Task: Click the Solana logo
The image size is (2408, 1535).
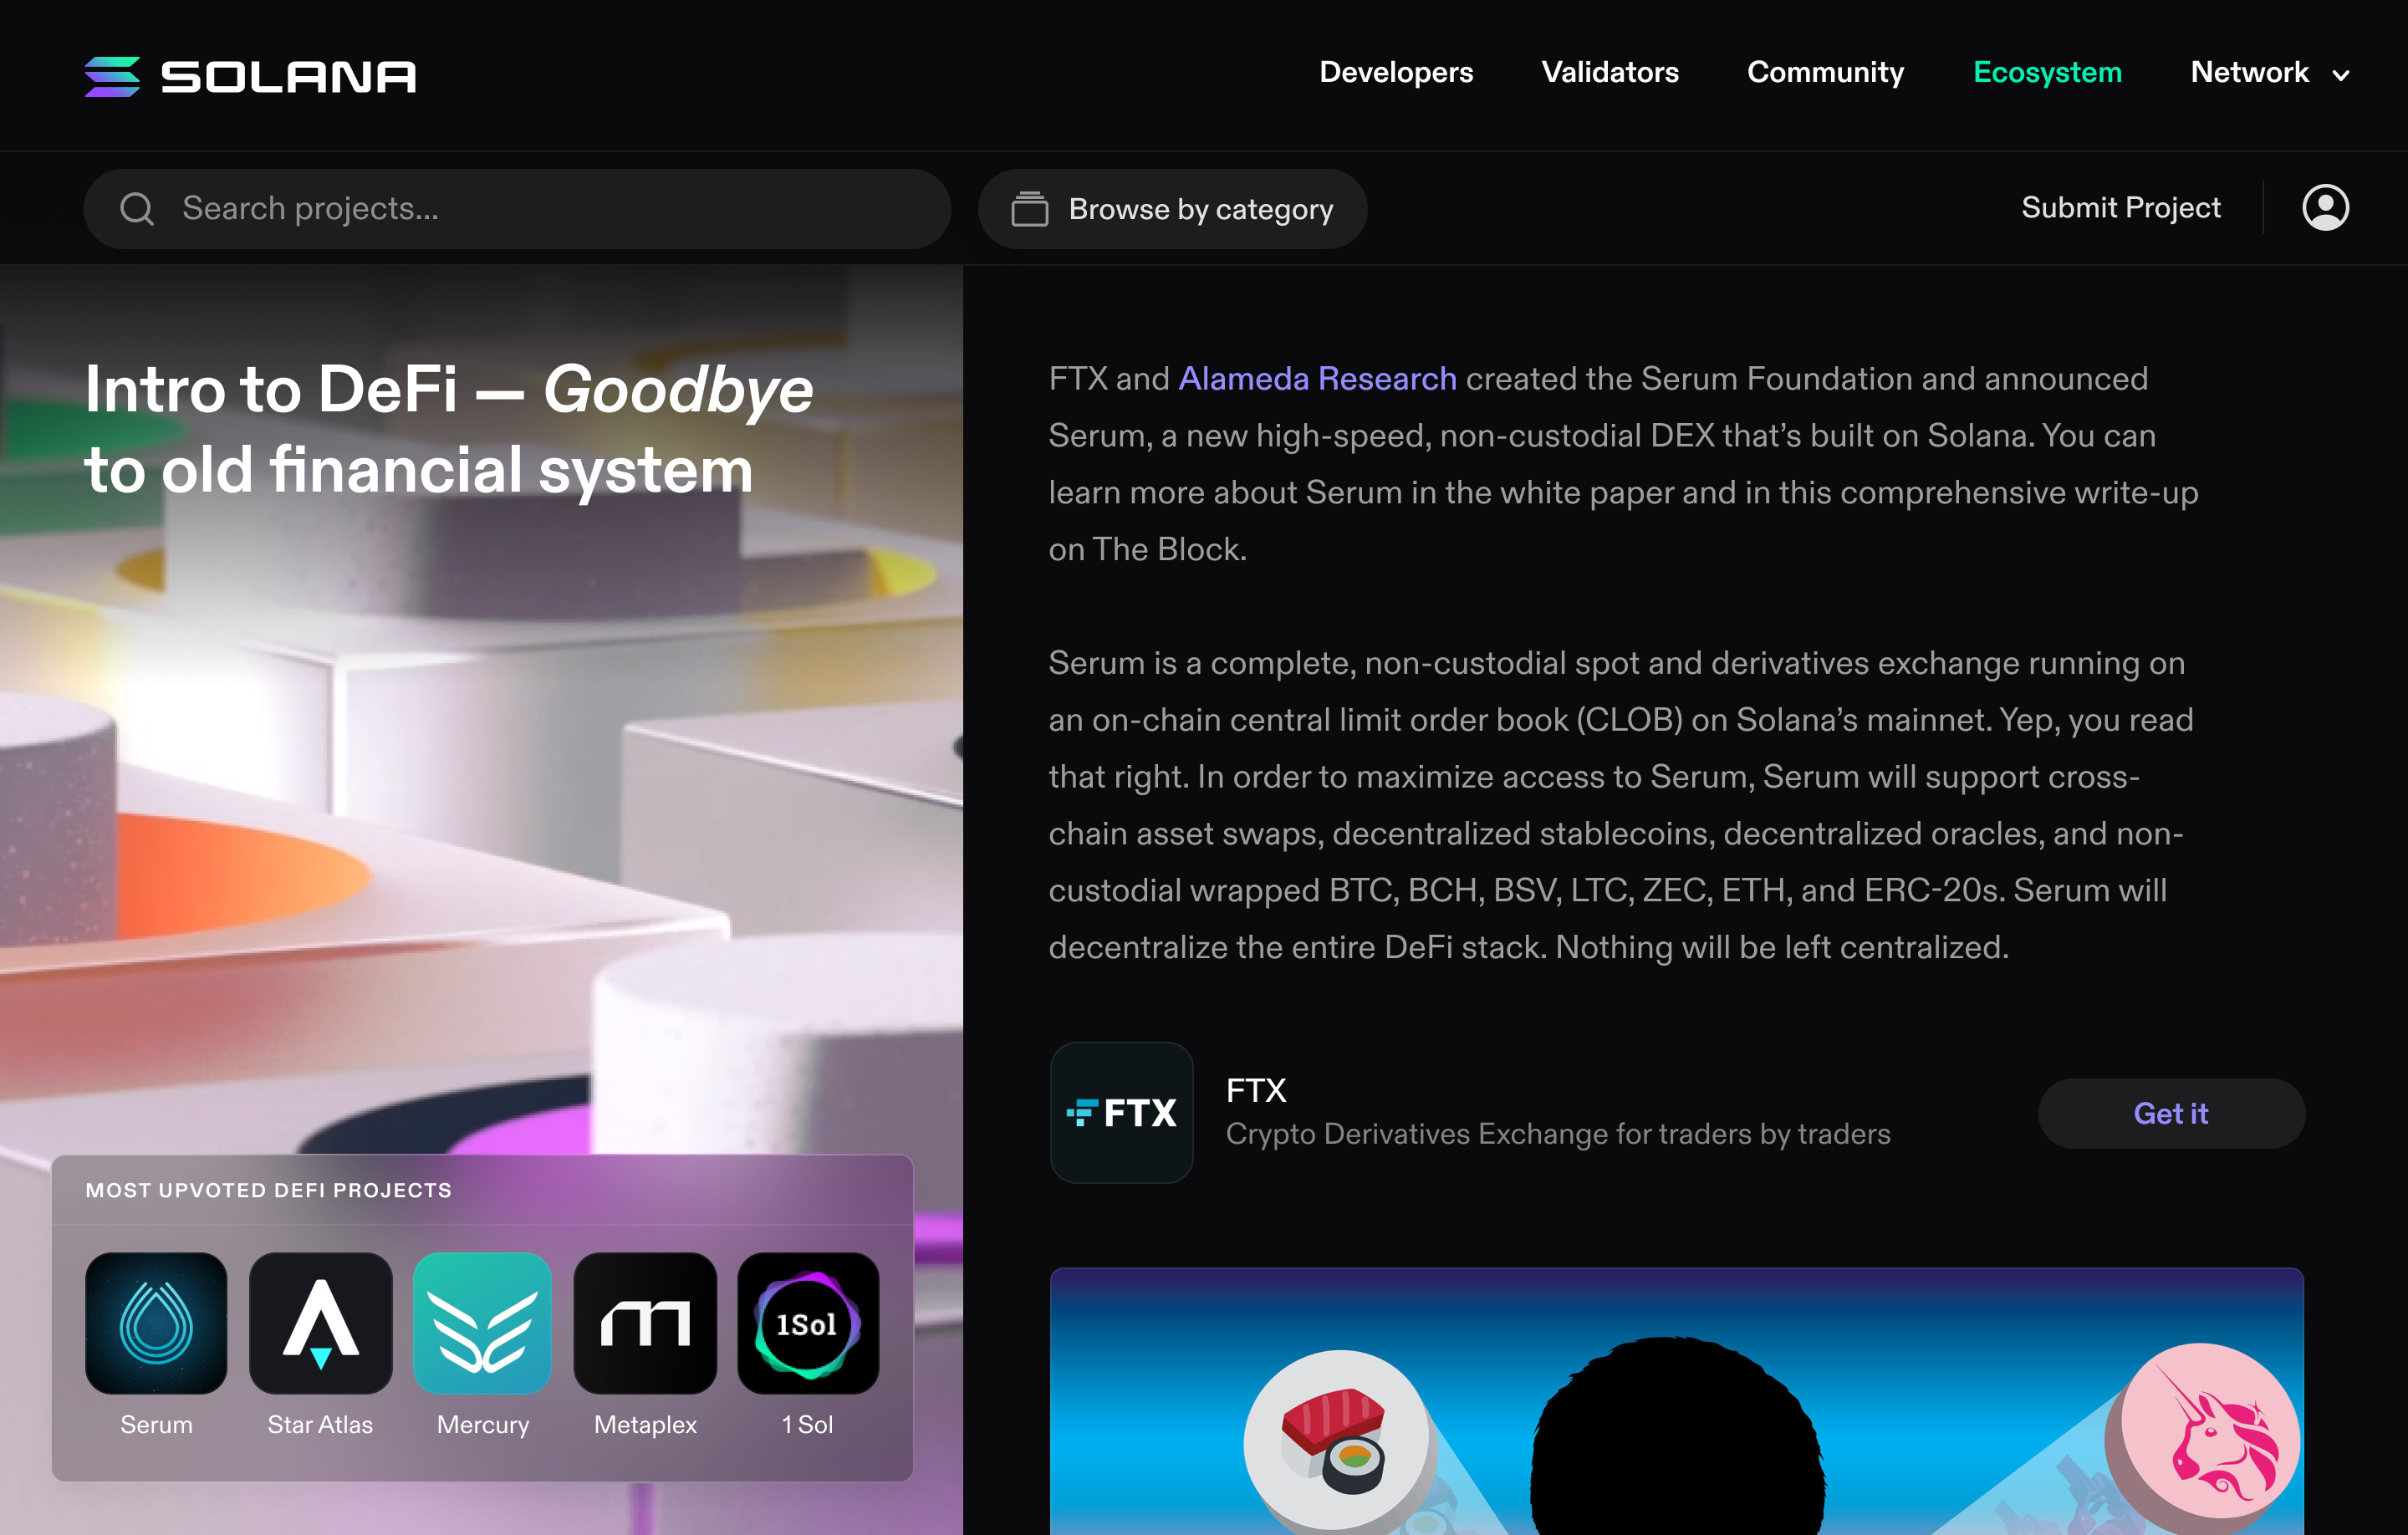Action: 250,76
